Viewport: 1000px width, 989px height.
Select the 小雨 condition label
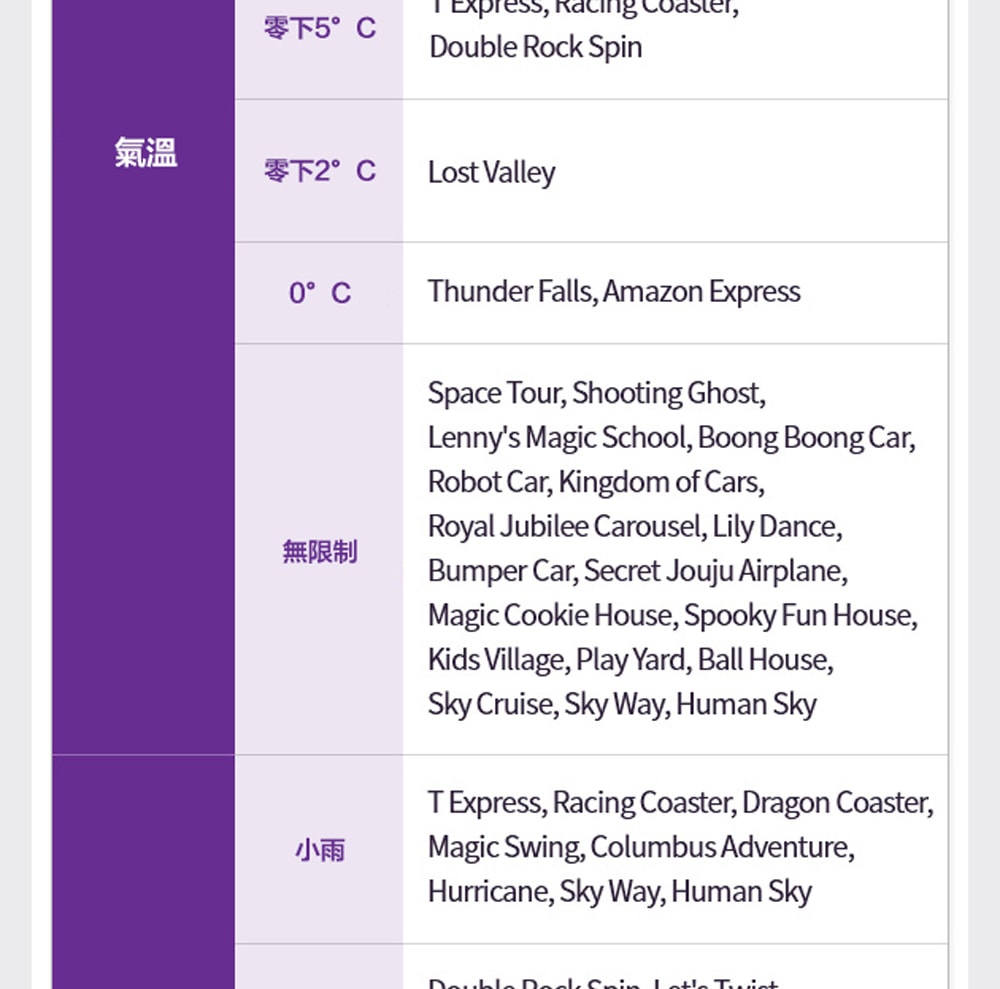[x=319, y=850]
